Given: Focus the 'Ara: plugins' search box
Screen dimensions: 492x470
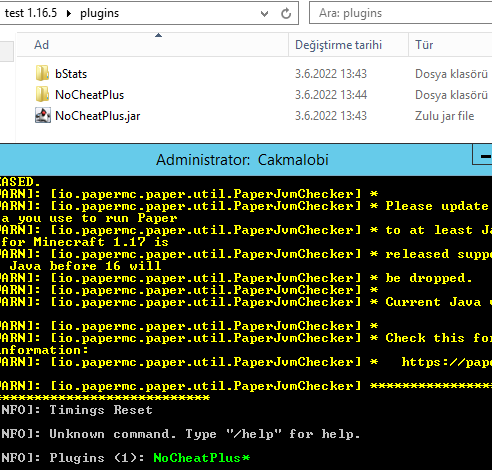Looking at the screenshot, I should click(x=400, y=13).
